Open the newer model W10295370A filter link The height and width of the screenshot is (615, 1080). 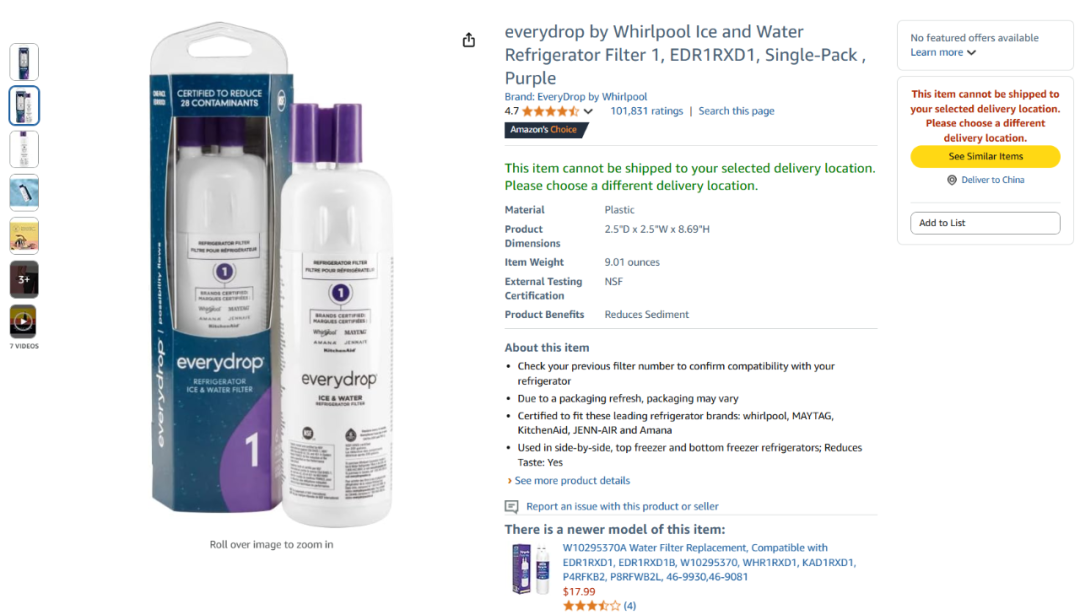point(709,562)
